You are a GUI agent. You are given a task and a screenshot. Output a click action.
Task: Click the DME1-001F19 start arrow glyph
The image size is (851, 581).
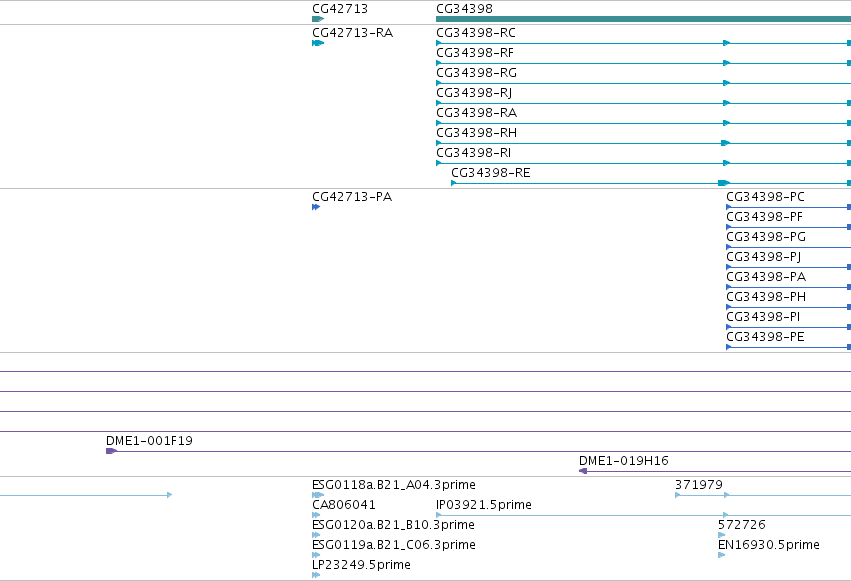(111, 451)
